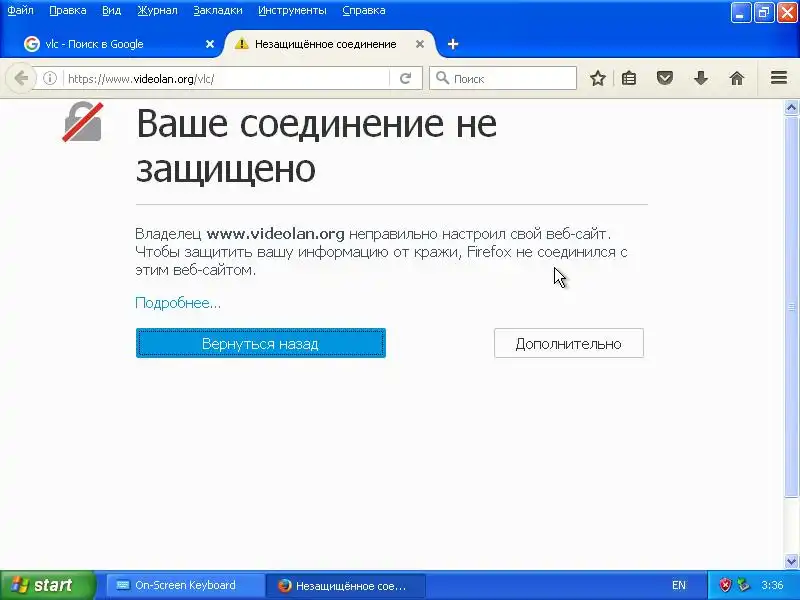Click the 'Вернуться назад' button
This screenshot has height=600, width=800.
(x=261, y=343)
